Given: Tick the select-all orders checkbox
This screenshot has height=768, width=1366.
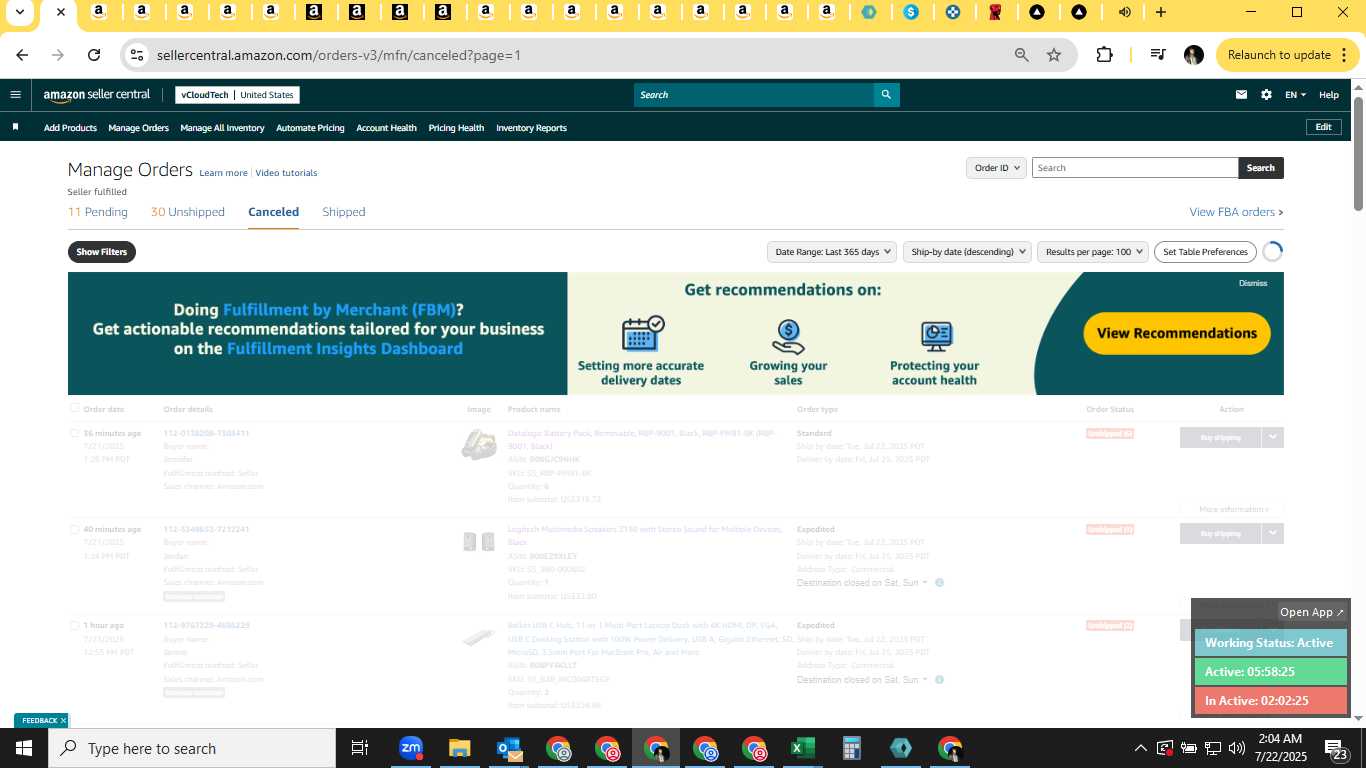Looking at the screenshot, I should [74, 408].
